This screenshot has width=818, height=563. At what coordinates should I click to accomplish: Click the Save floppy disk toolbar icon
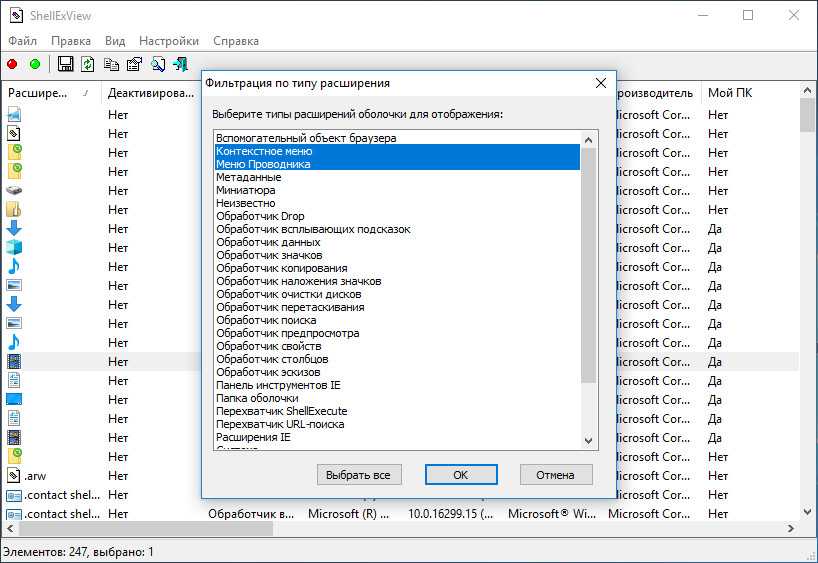click(65, 64)
